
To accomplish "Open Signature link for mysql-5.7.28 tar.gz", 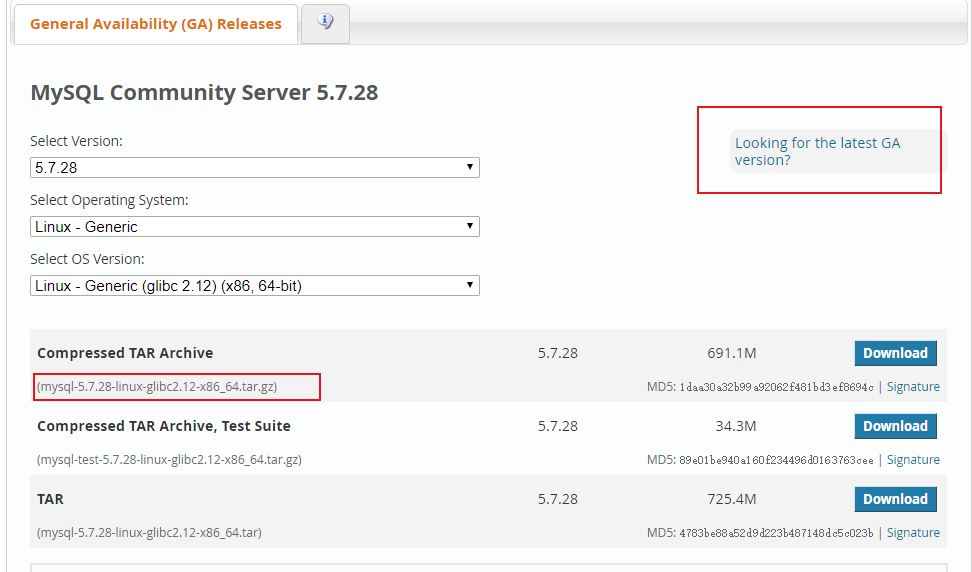I will (x=913, y=387).
